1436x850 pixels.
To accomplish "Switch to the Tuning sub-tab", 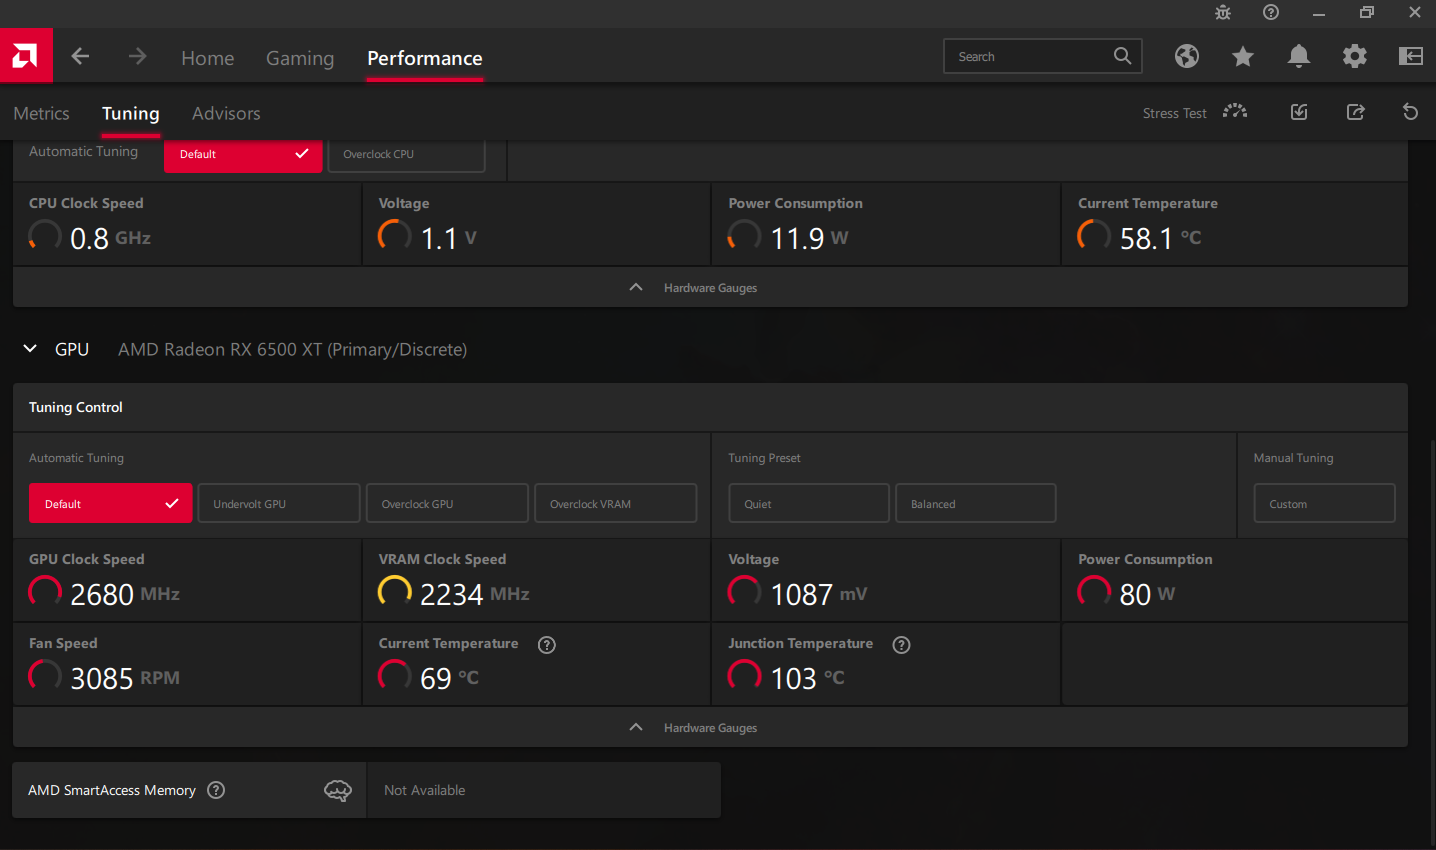I will tap(131, 114).
